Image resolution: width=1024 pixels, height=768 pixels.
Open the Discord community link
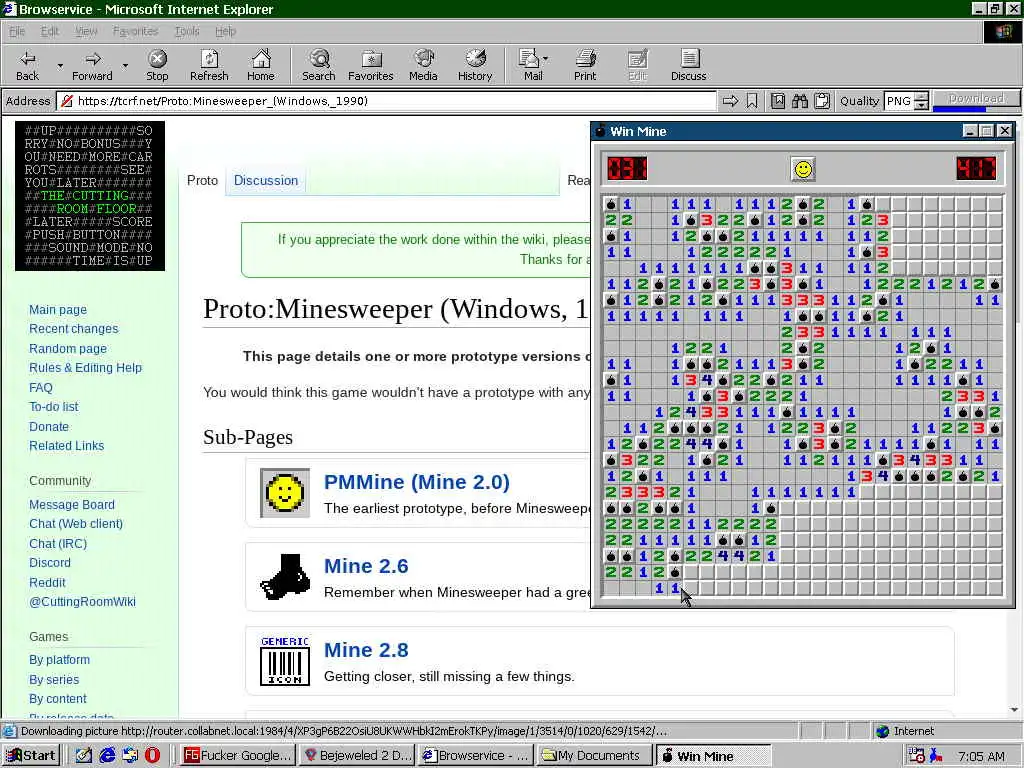coord(50,562)
